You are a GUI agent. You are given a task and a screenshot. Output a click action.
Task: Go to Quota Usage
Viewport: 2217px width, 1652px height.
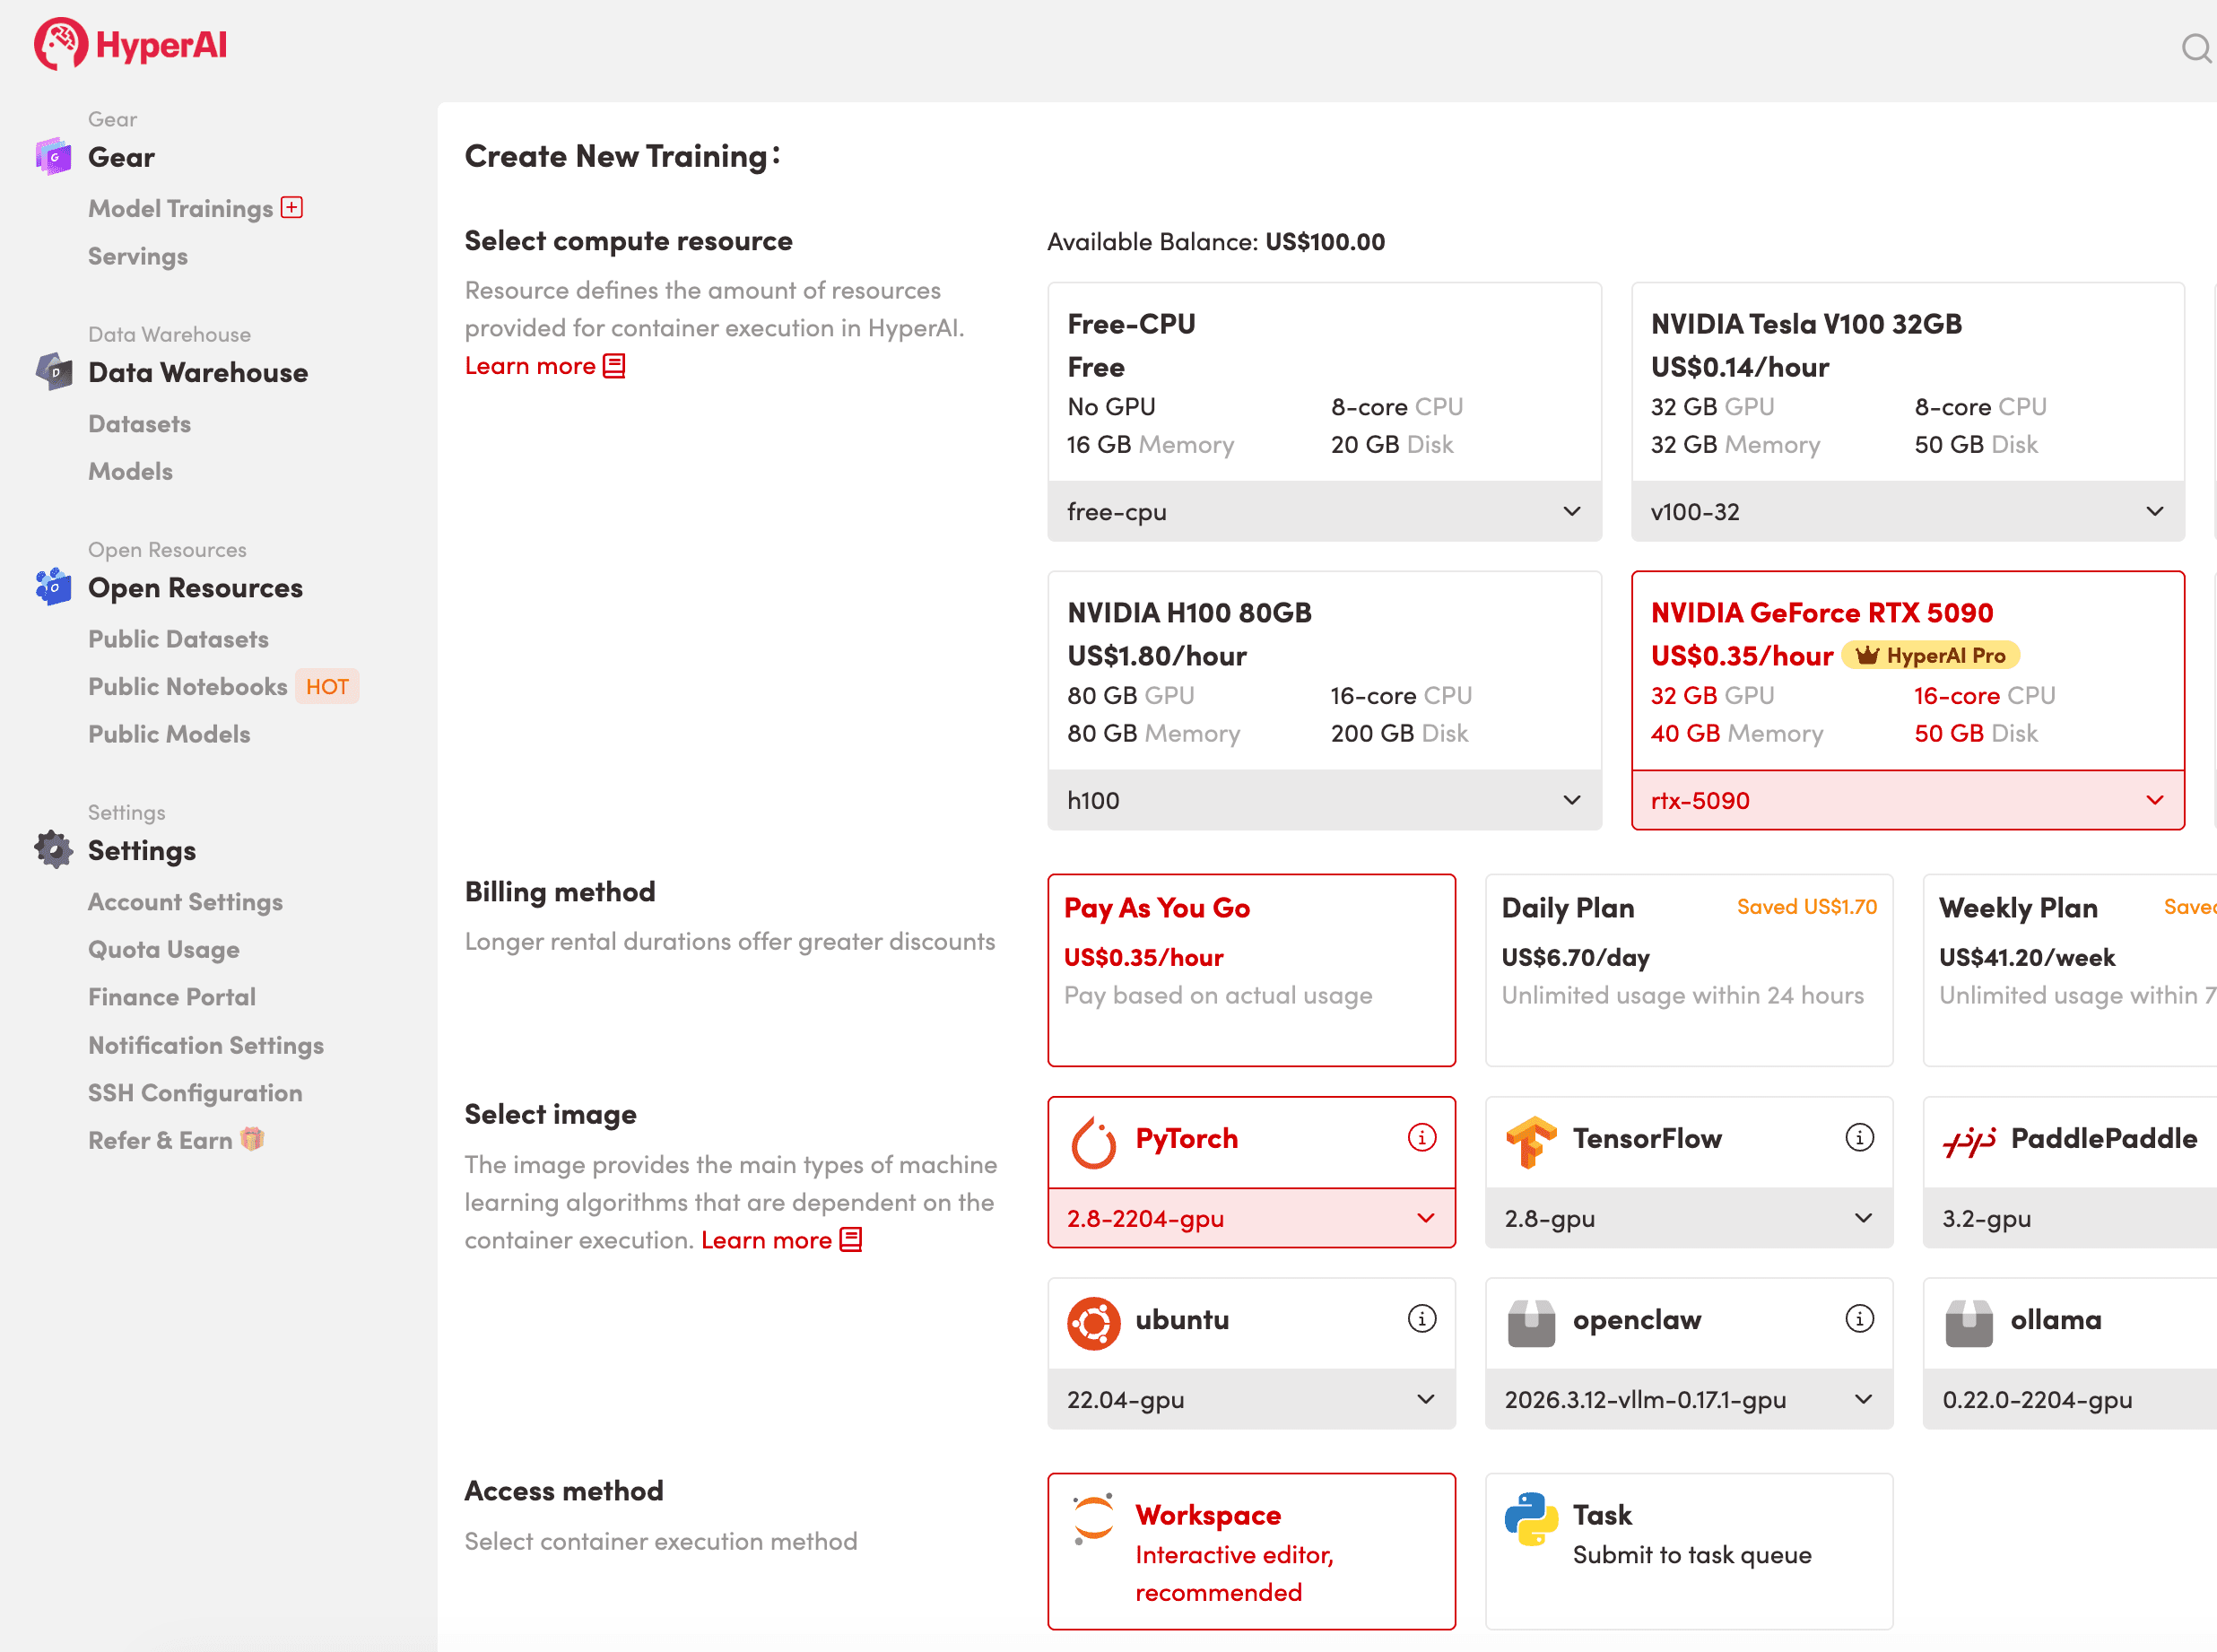pos(164,950)
